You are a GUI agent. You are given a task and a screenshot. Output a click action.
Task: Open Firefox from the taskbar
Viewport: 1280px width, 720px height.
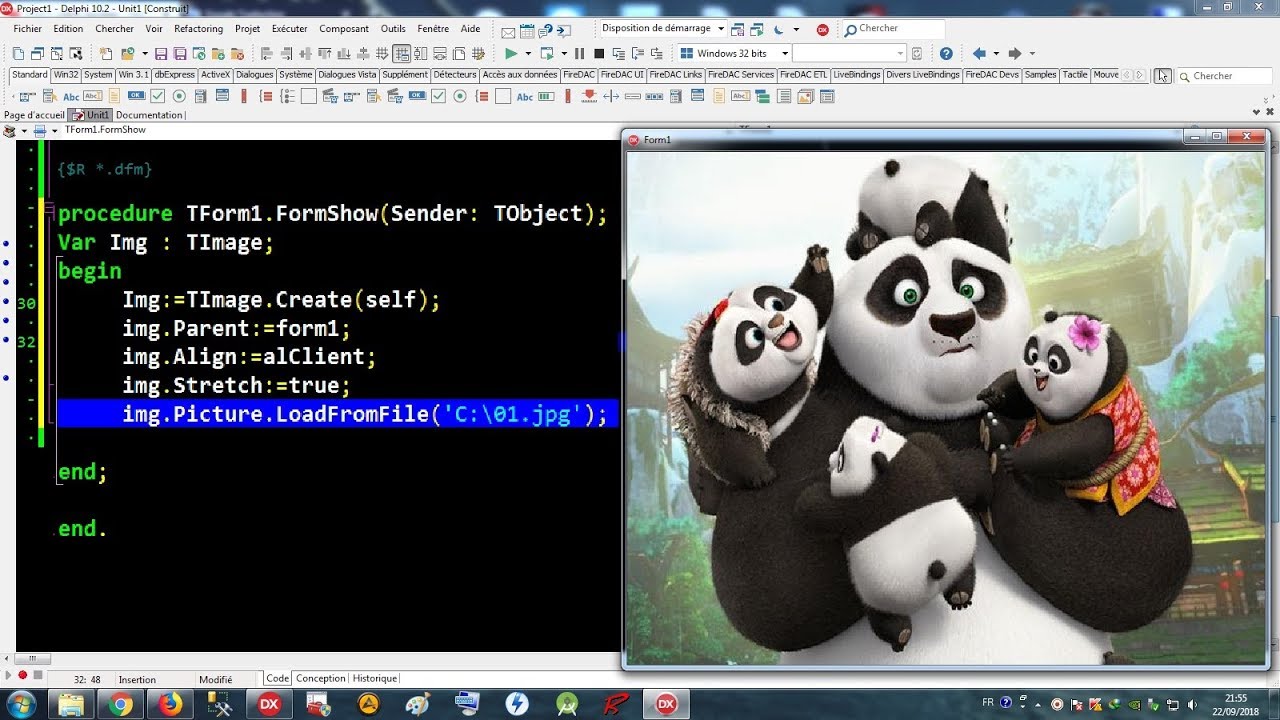pos(170,704)
